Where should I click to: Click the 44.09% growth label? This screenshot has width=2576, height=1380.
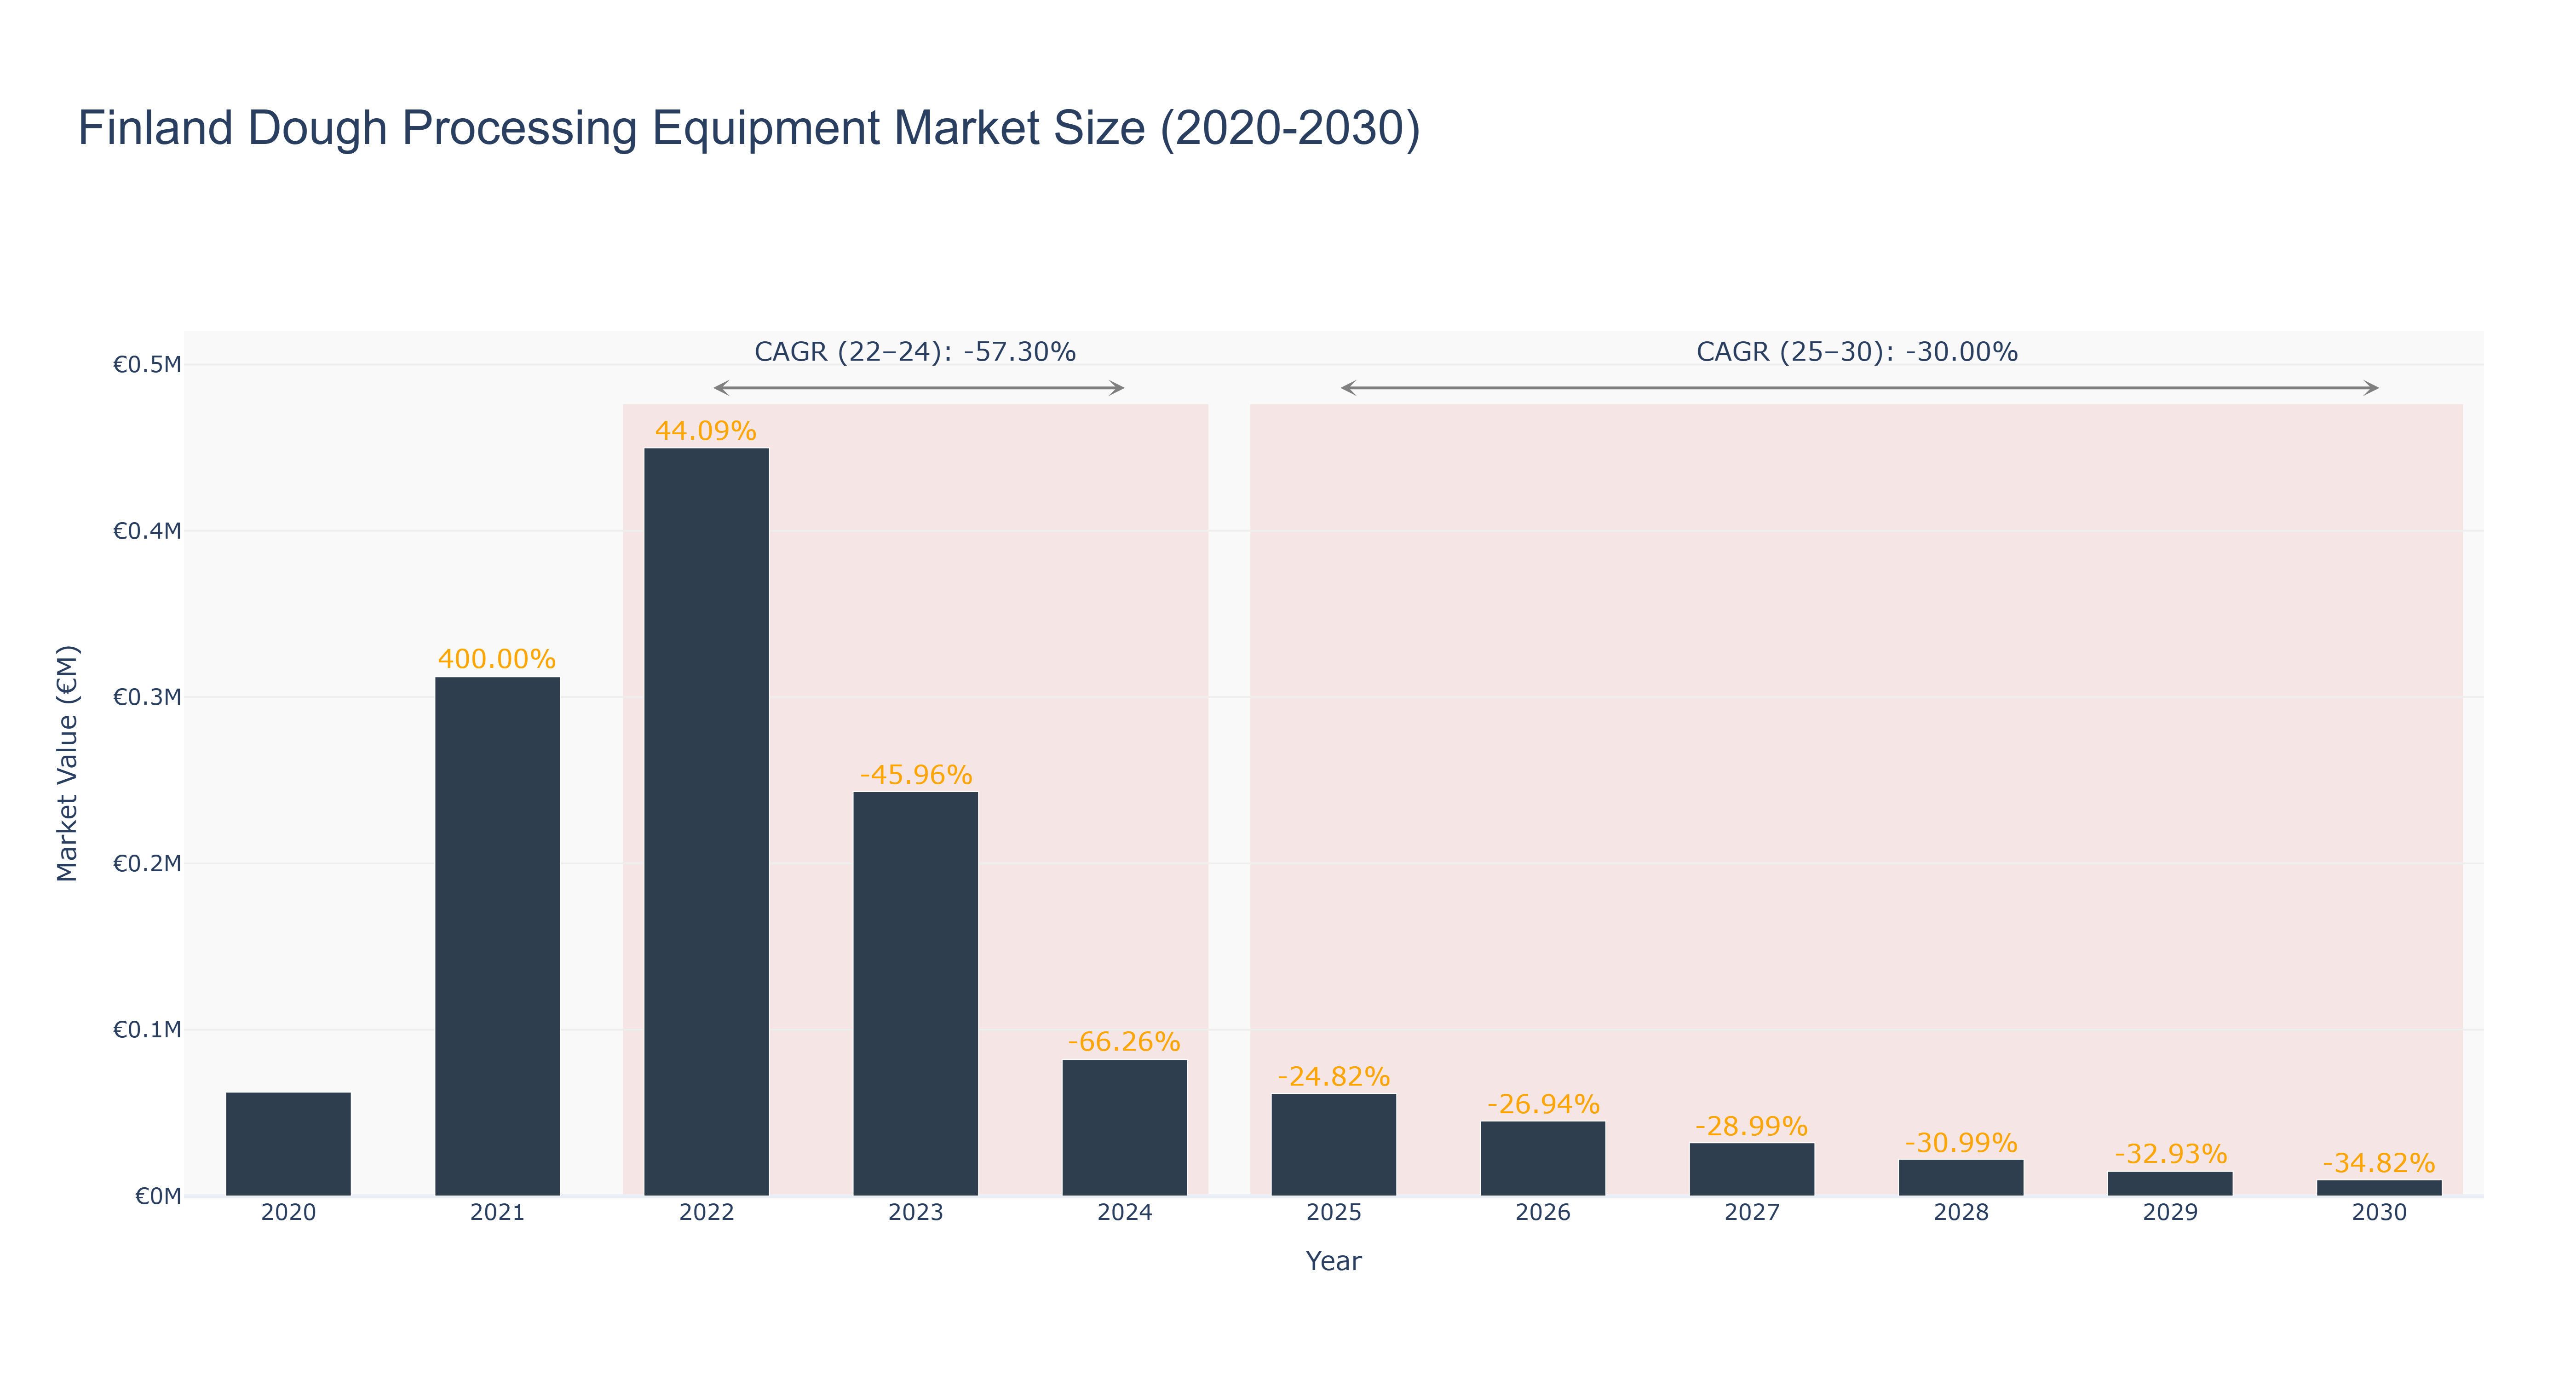tap(706, 431)
